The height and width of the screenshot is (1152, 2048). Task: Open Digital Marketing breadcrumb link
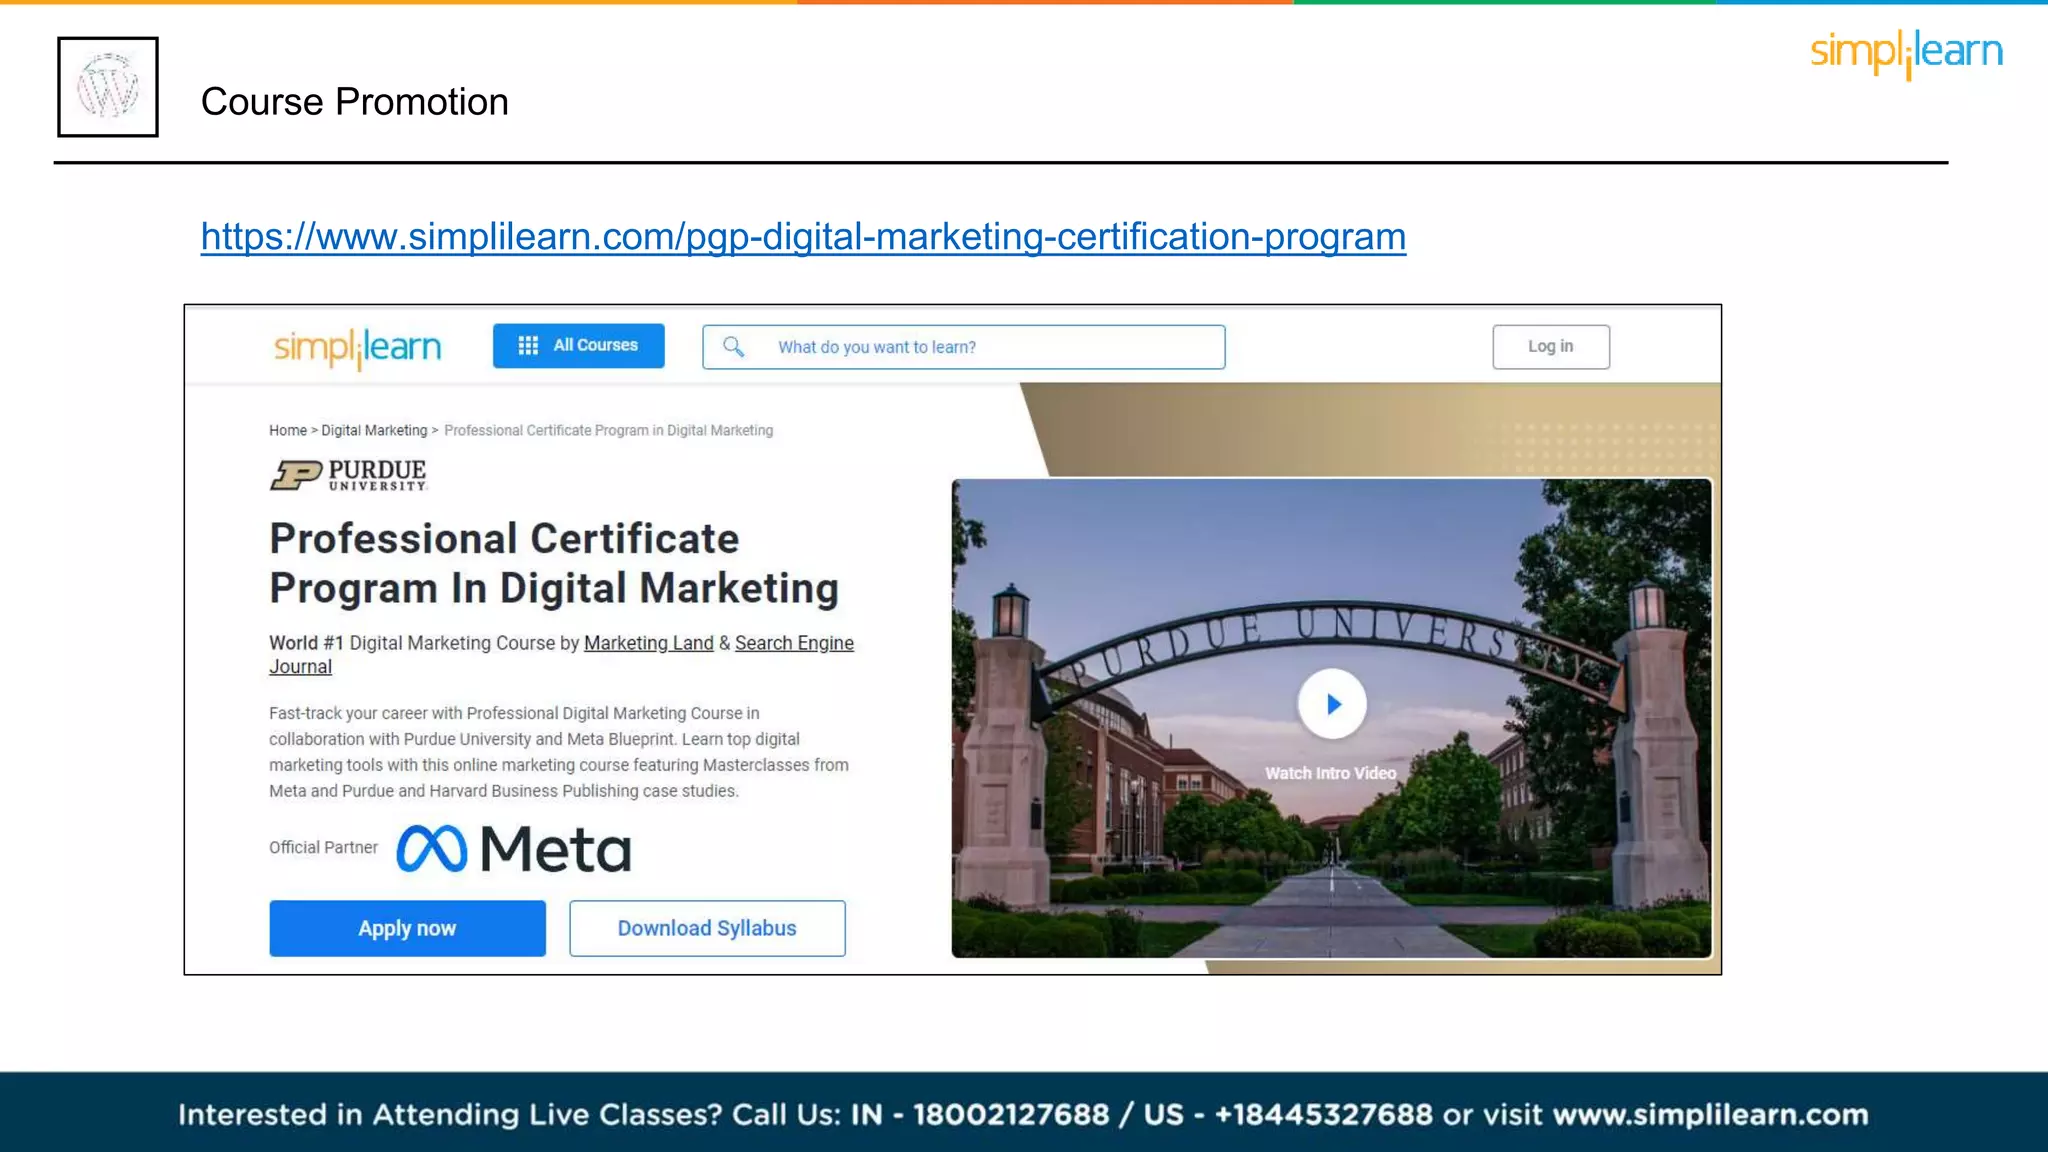[374, 430]
